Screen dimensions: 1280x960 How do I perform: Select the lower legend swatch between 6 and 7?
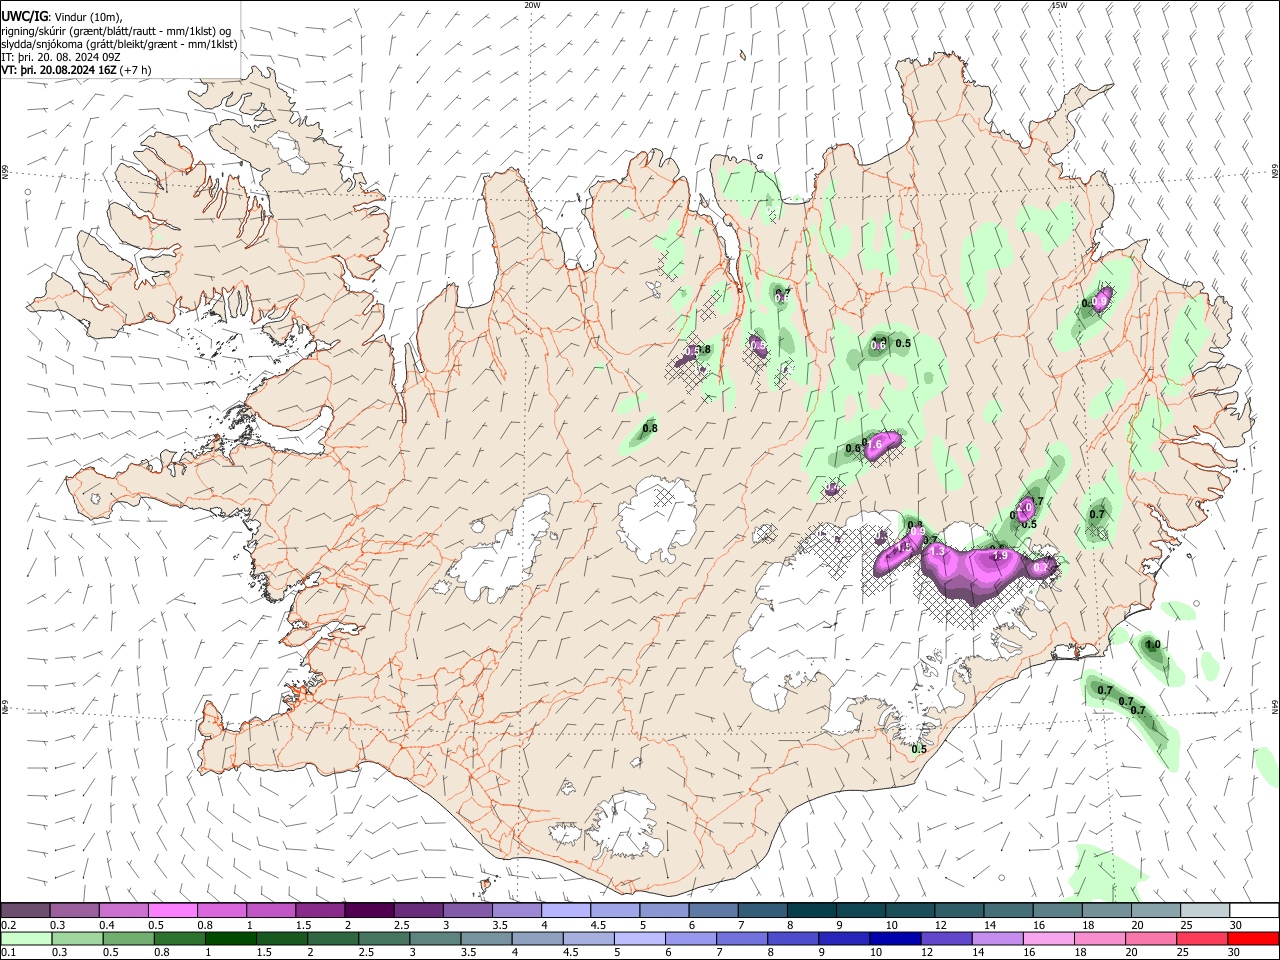click(690, 938)
